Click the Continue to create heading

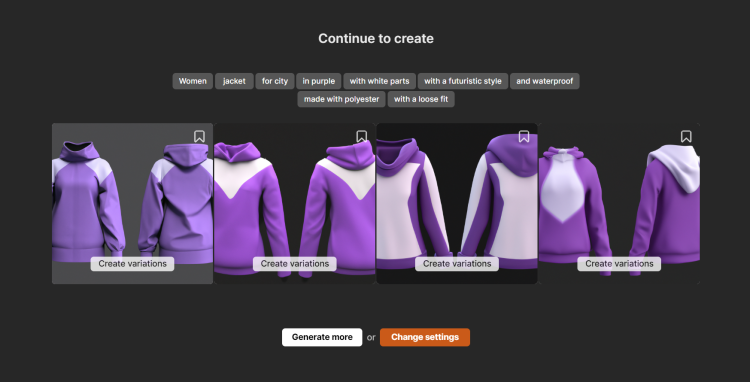pyautogui.click(x=376, y=39)
